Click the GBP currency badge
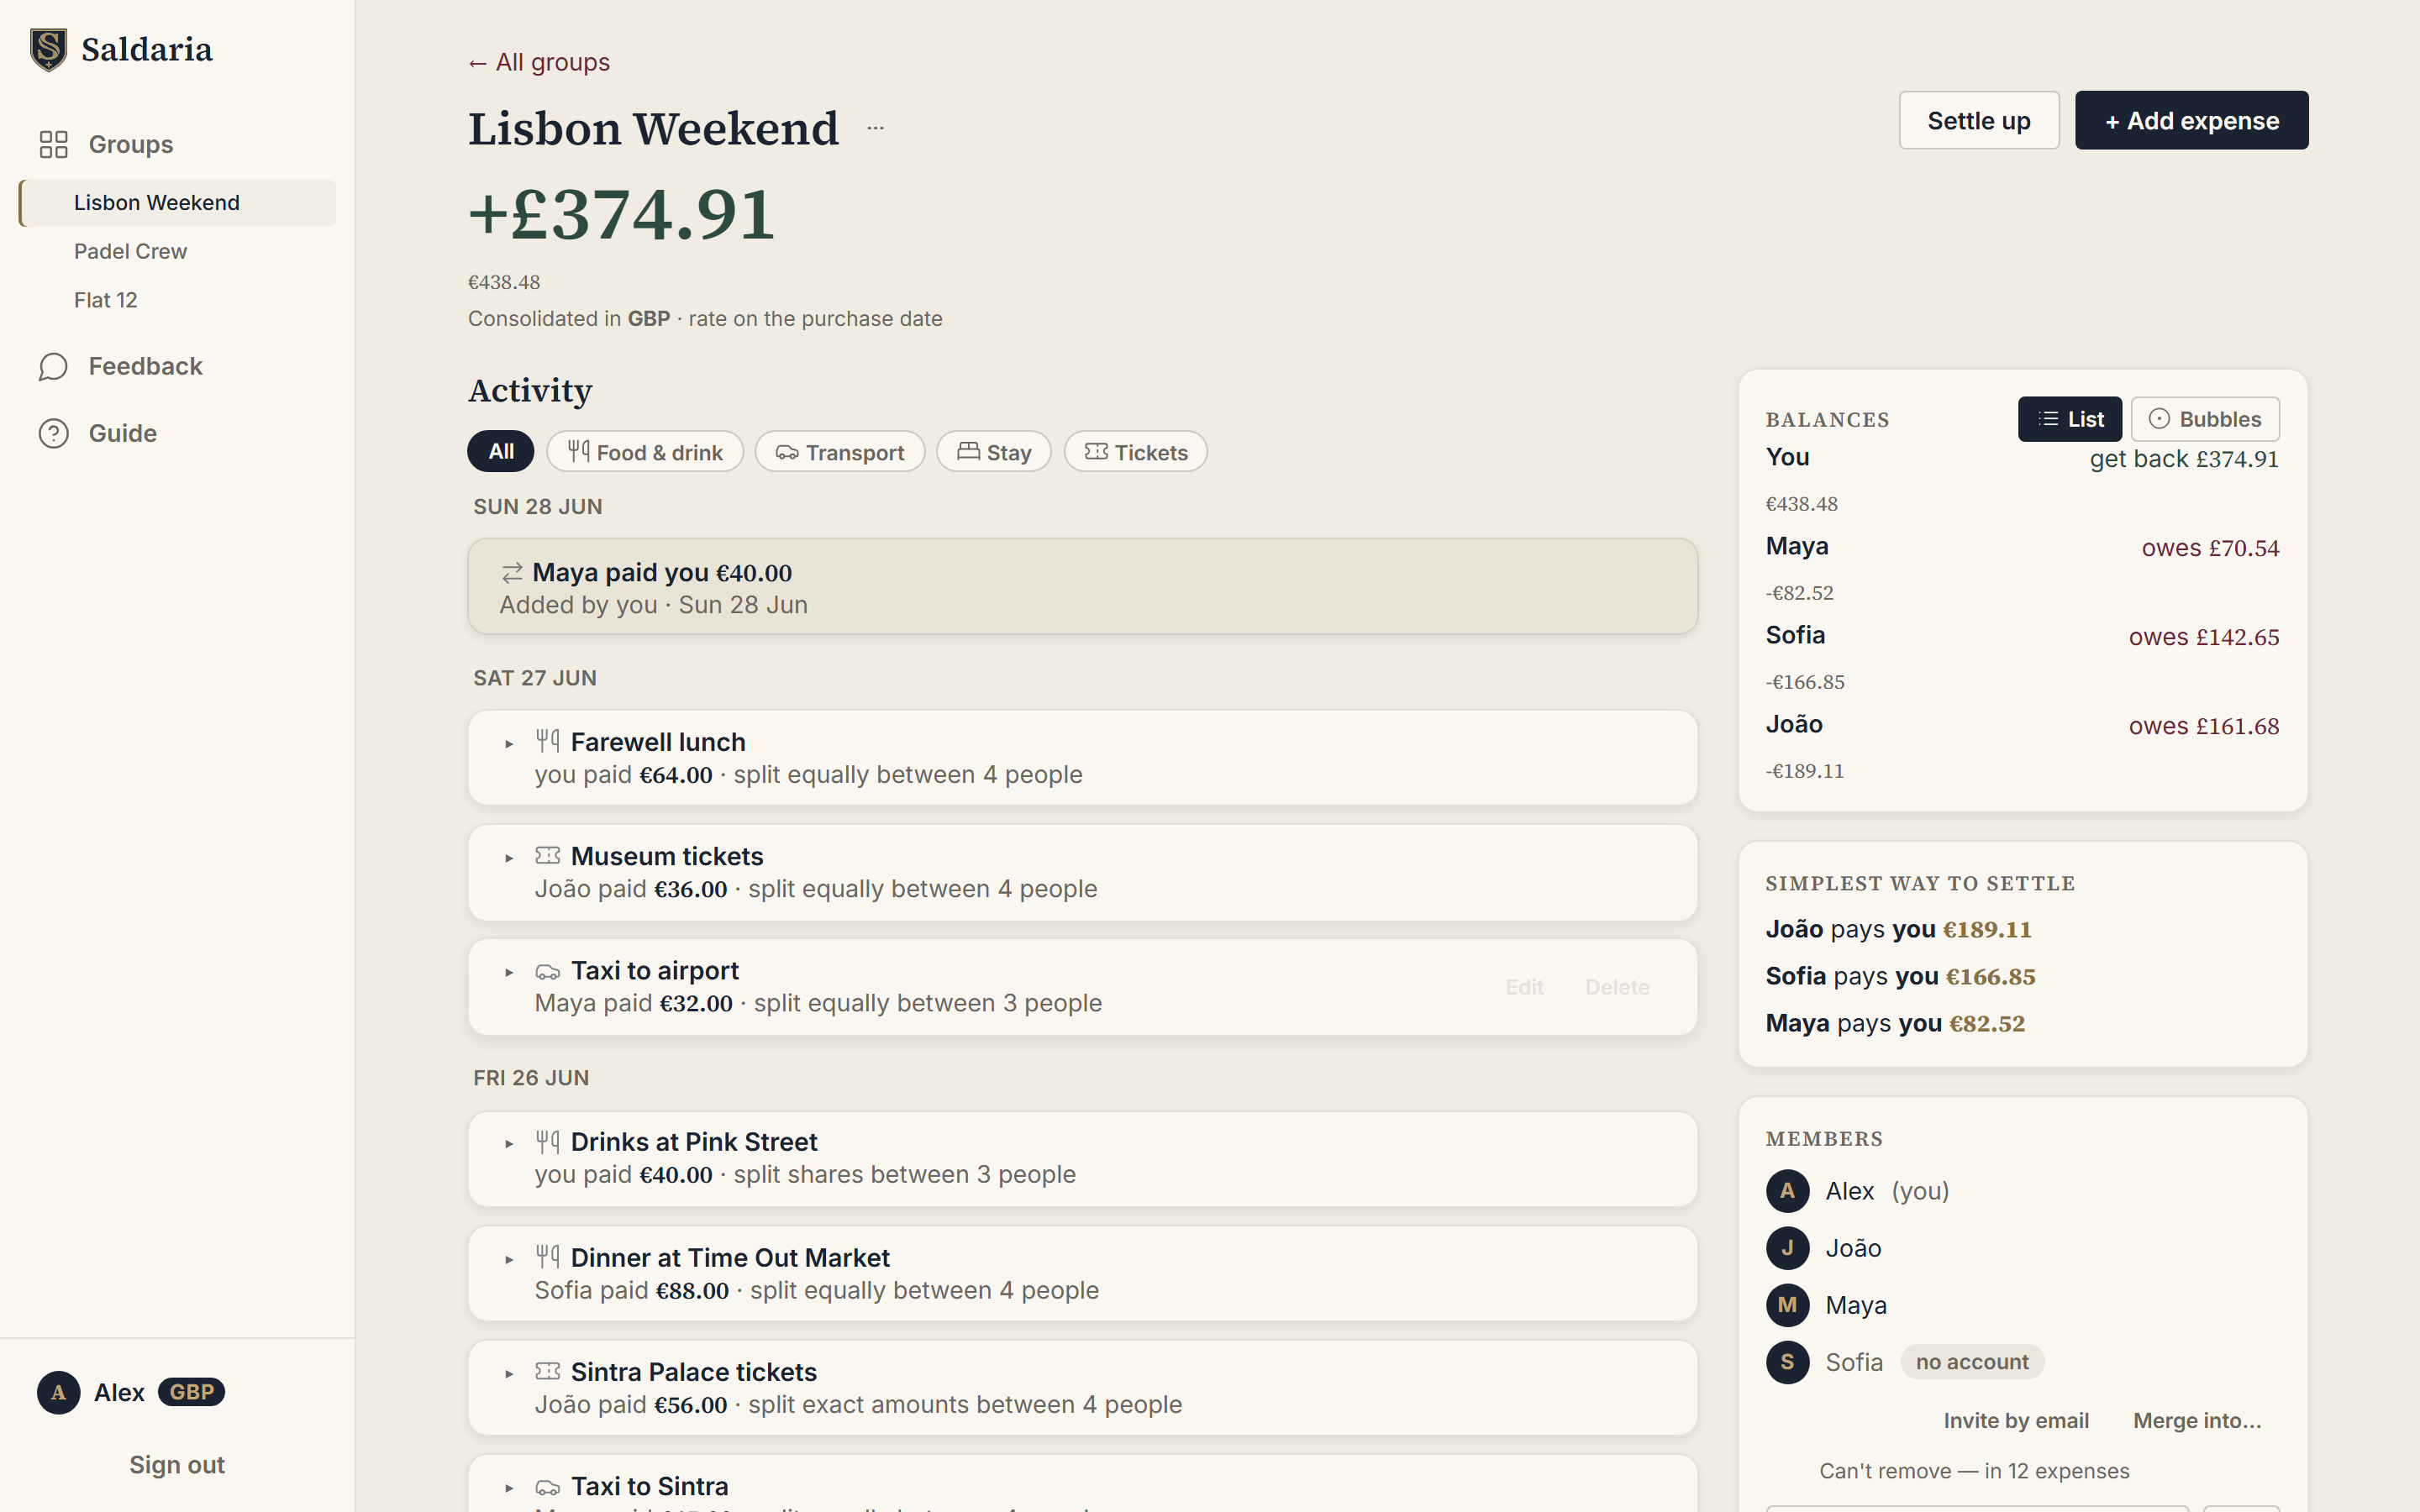This screenshot has width=2420, height=1512. click(191, 1392)
